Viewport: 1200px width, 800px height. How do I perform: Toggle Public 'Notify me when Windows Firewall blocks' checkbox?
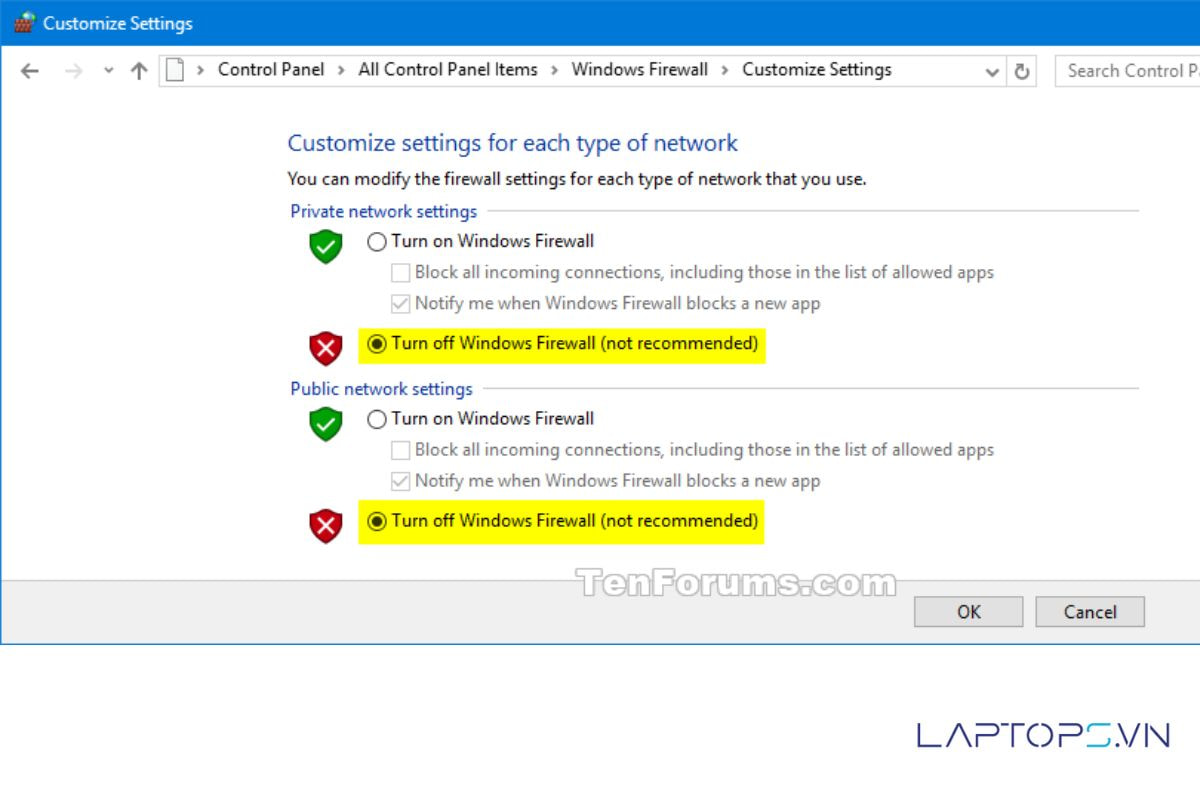[401, 481]
